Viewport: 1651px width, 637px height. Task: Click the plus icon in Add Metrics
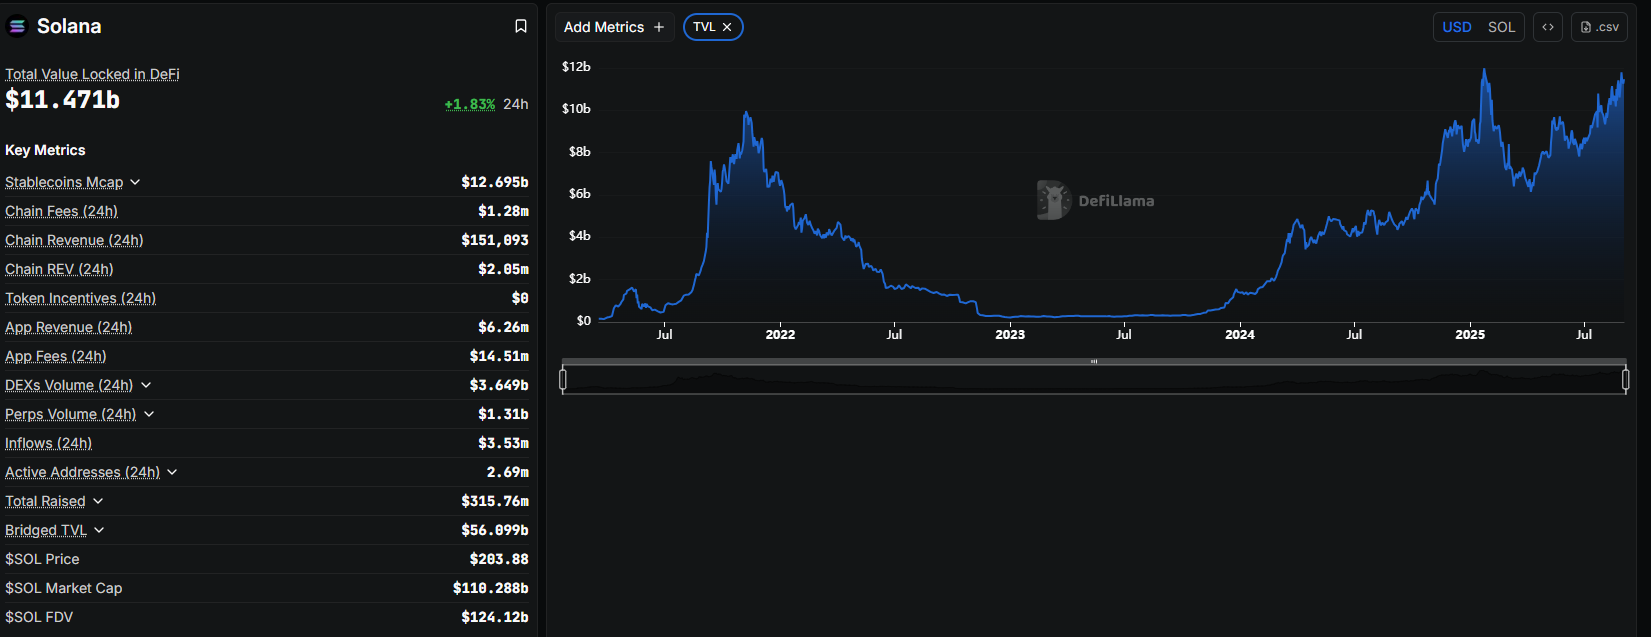659,27
